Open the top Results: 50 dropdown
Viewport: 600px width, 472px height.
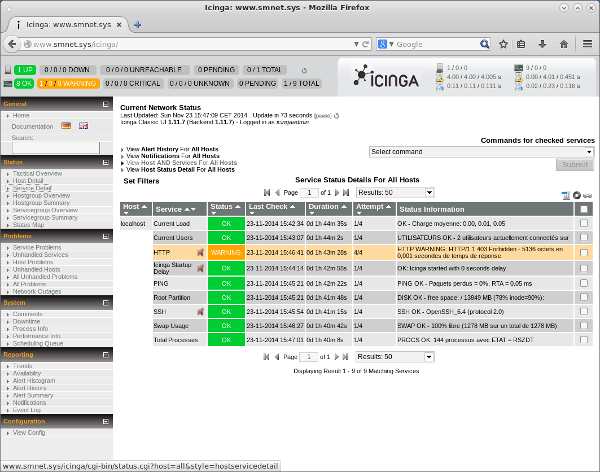(x=388, y=191)
